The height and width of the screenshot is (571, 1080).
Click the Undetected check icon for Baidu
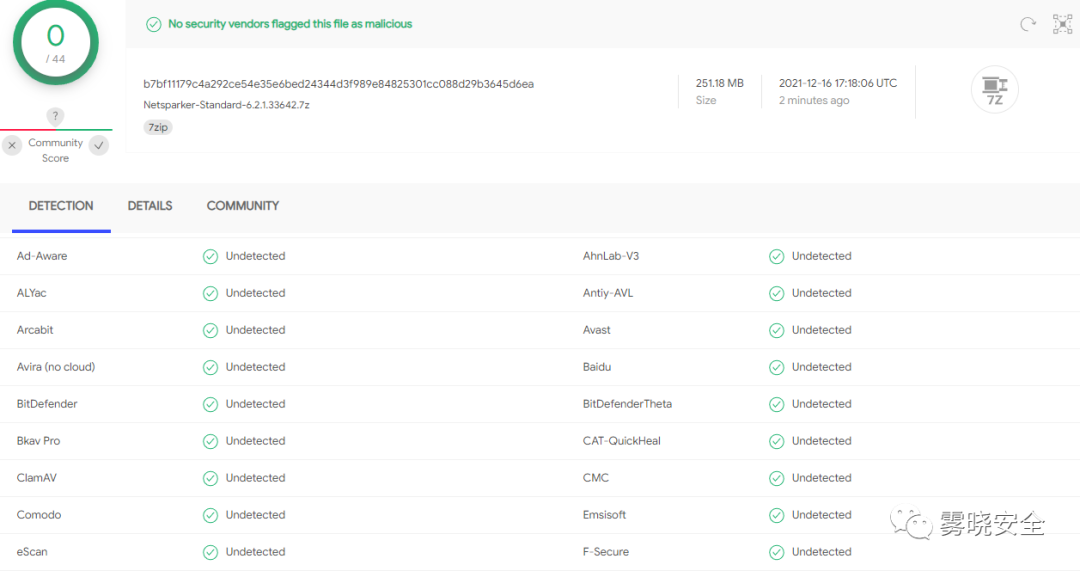pos(776,368)
